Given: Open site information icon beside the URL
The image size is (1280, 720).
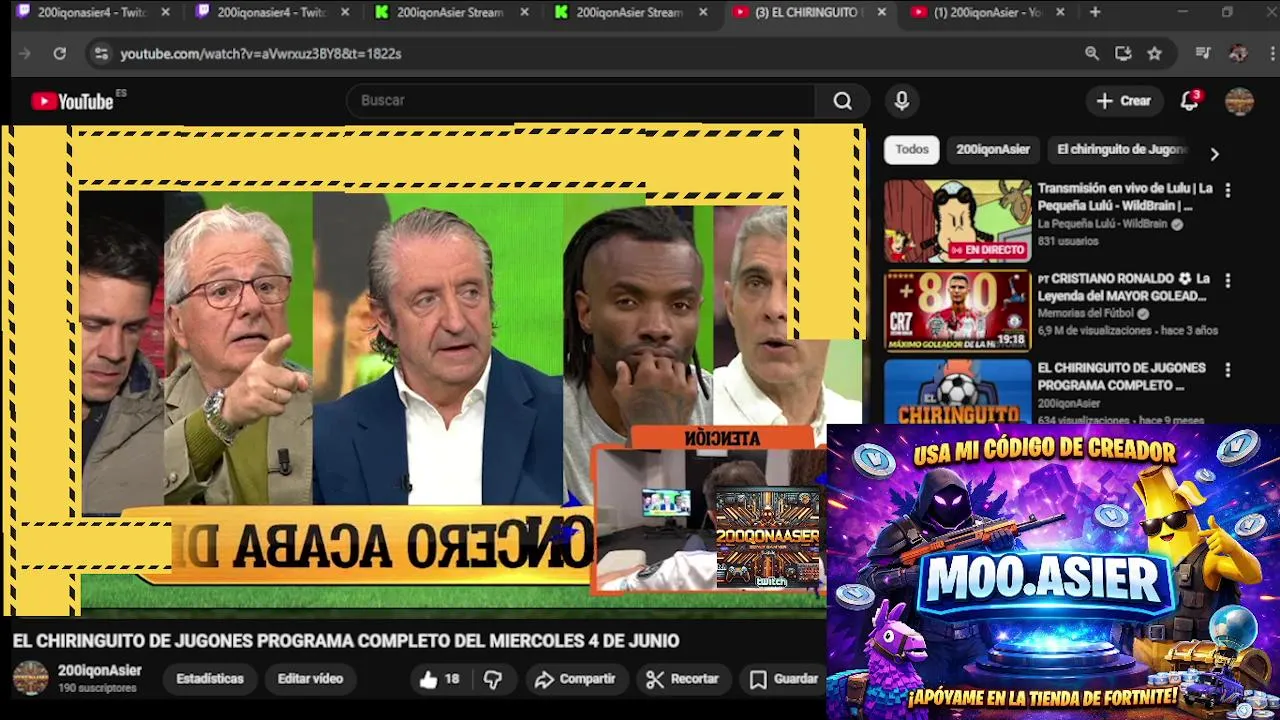Looking at the screenshot, I should [x=100, y=54].
